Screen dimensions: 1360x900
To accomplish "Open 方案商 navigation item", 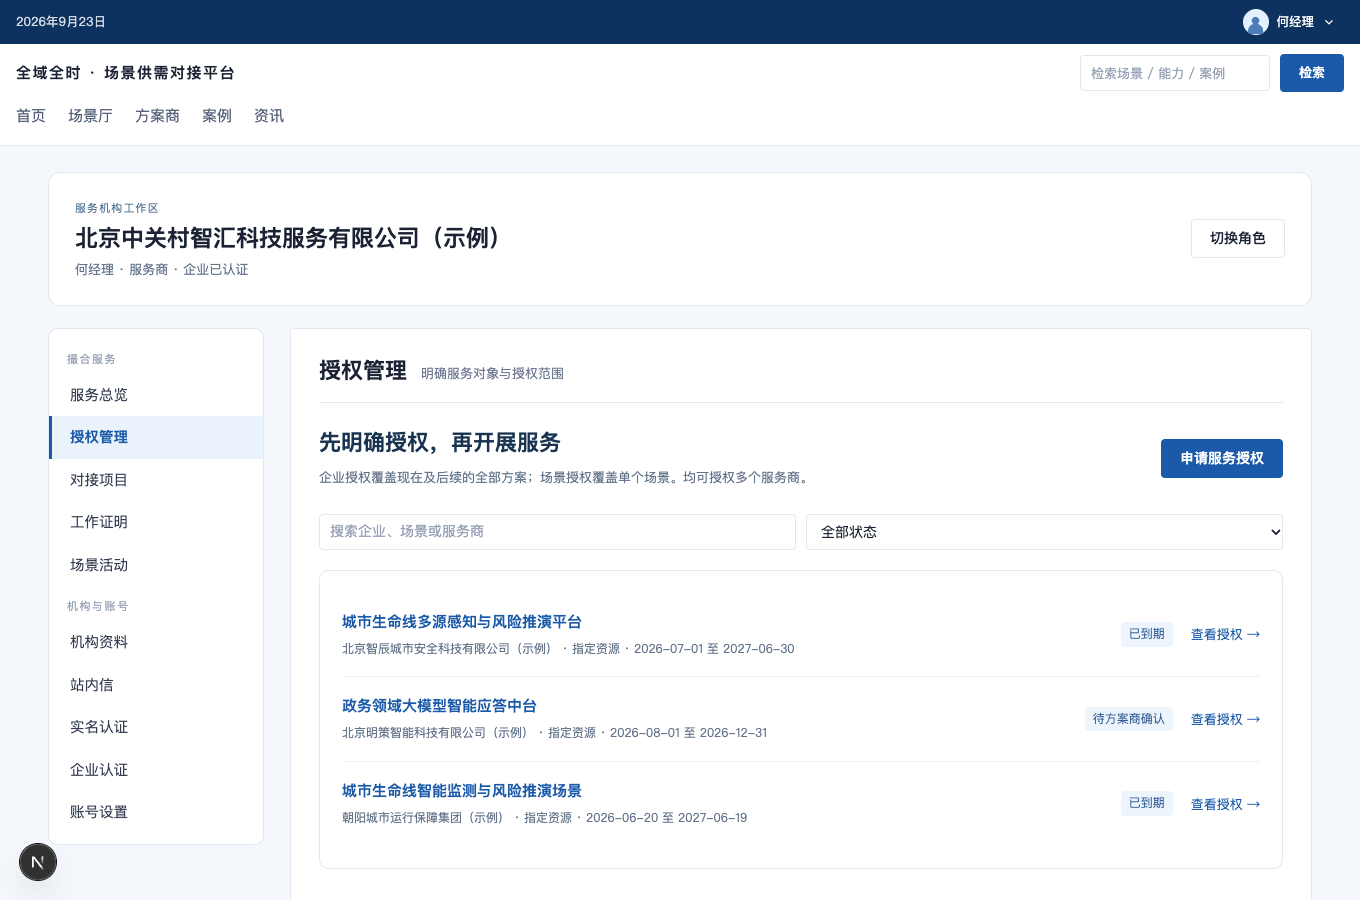I will (157, 116).
